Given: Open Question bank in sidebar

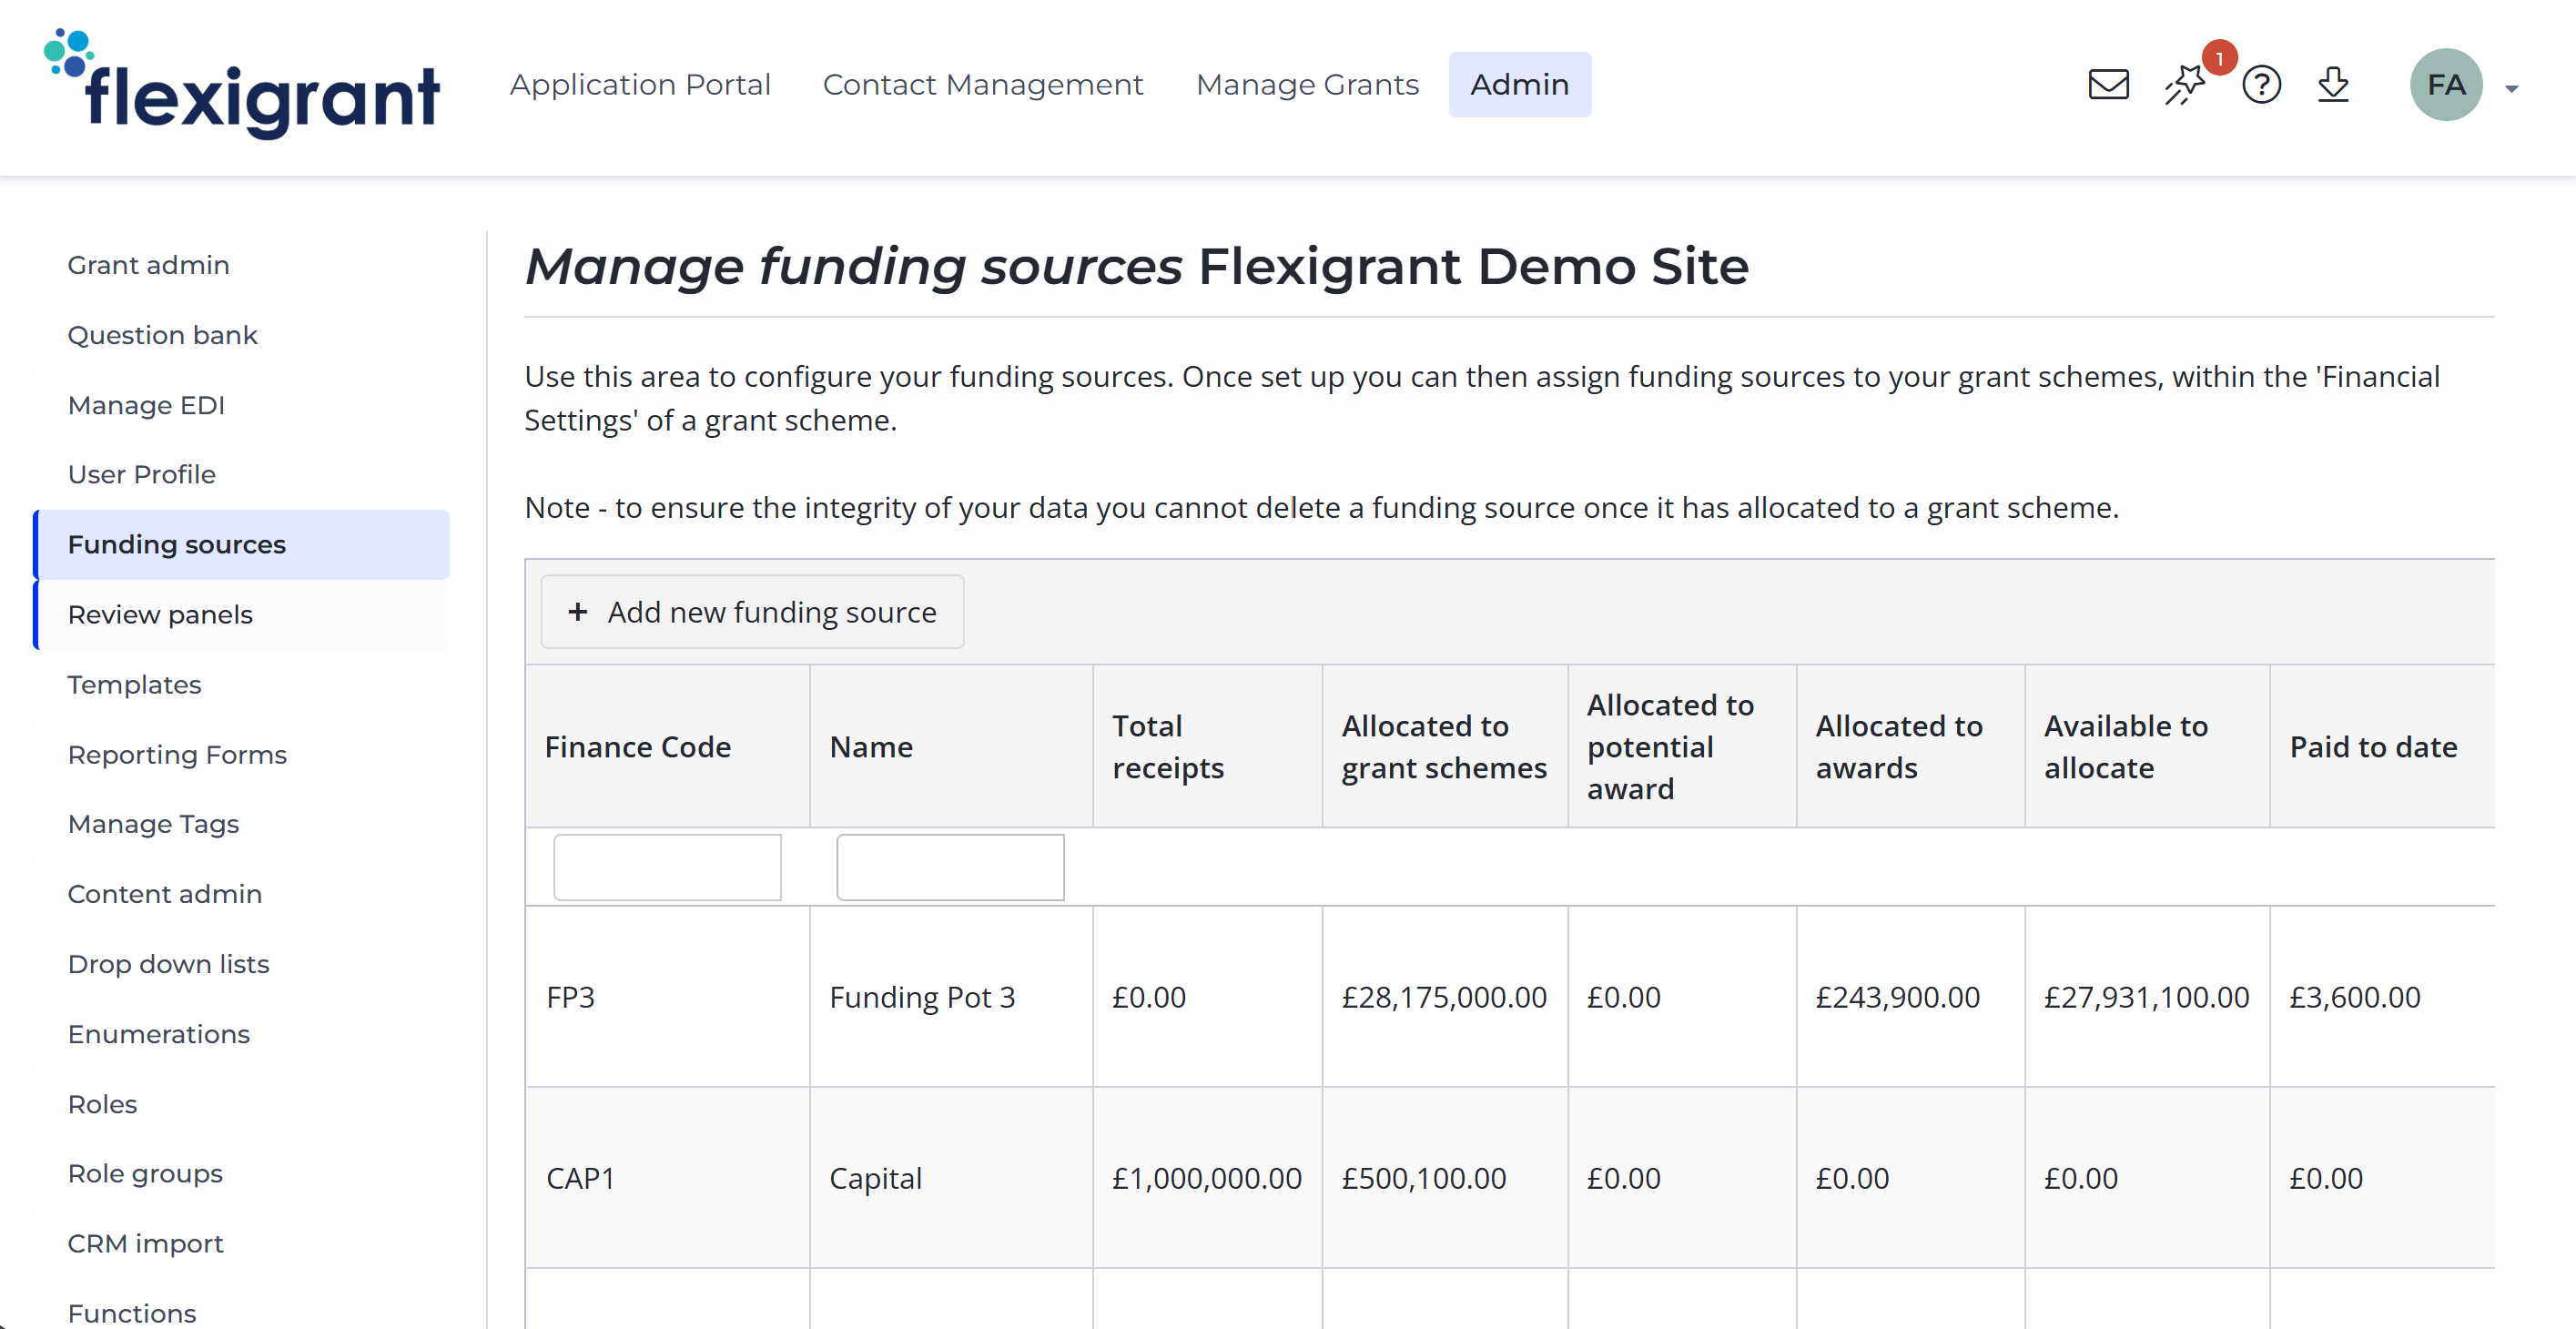Looking at the screenshot, I should [x=163, y=335].
